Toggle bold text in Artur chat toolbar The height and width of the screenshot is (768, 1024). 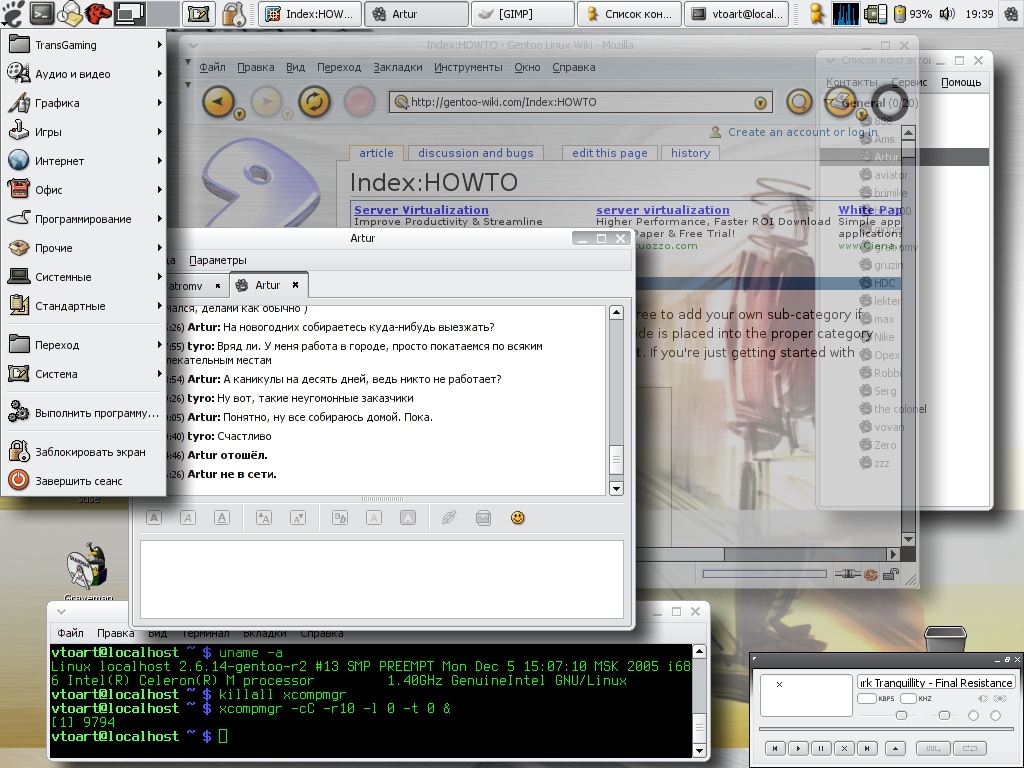click(x=154, y=518)
